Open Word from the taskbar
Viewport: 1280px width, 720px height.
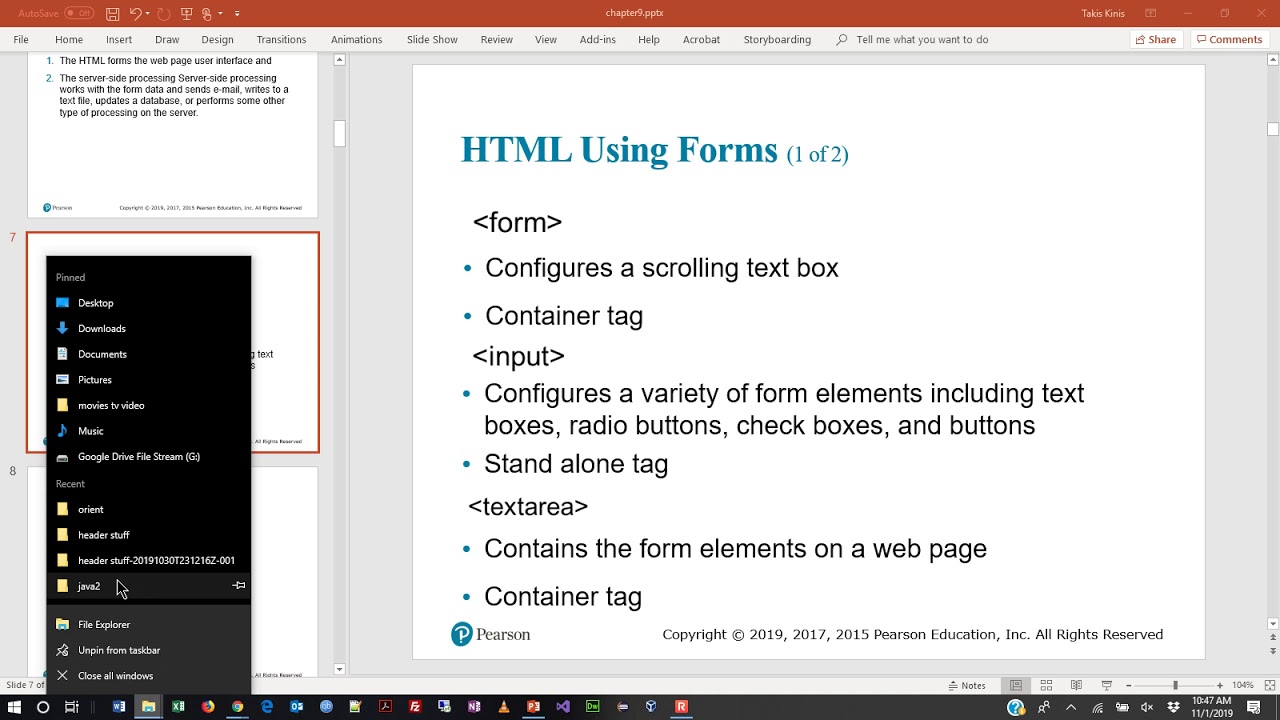point(119,707)
